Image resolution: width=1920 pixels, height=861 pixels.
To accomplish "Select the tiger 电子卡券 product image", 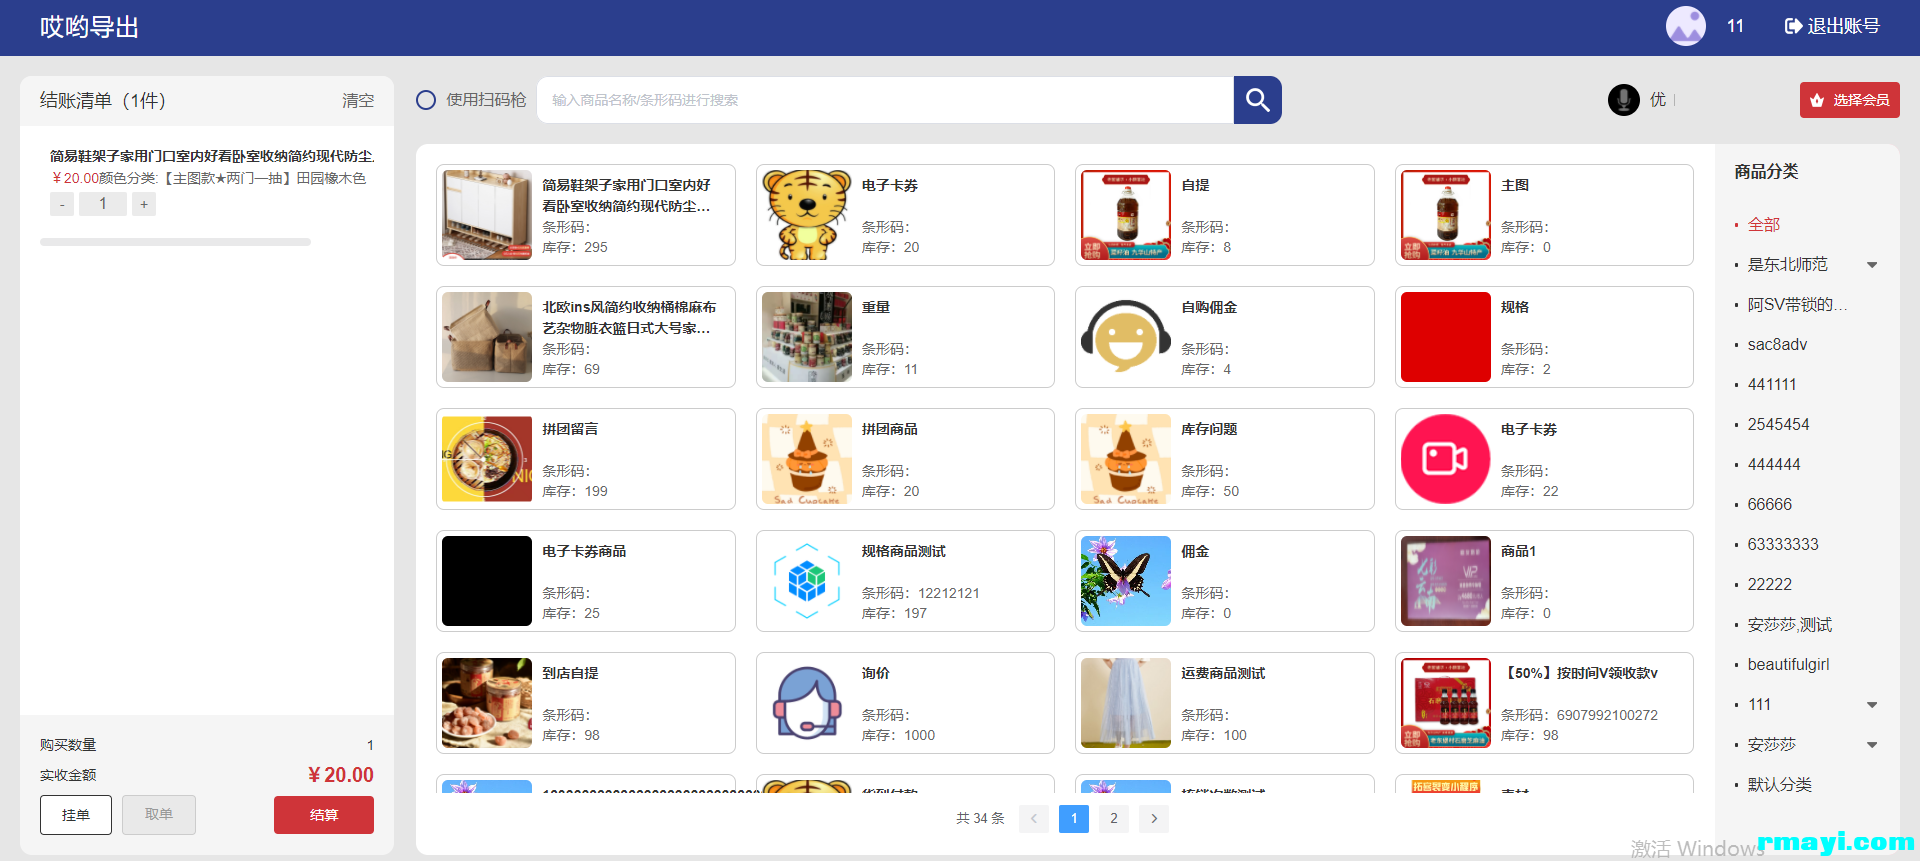I will [807, 215].
